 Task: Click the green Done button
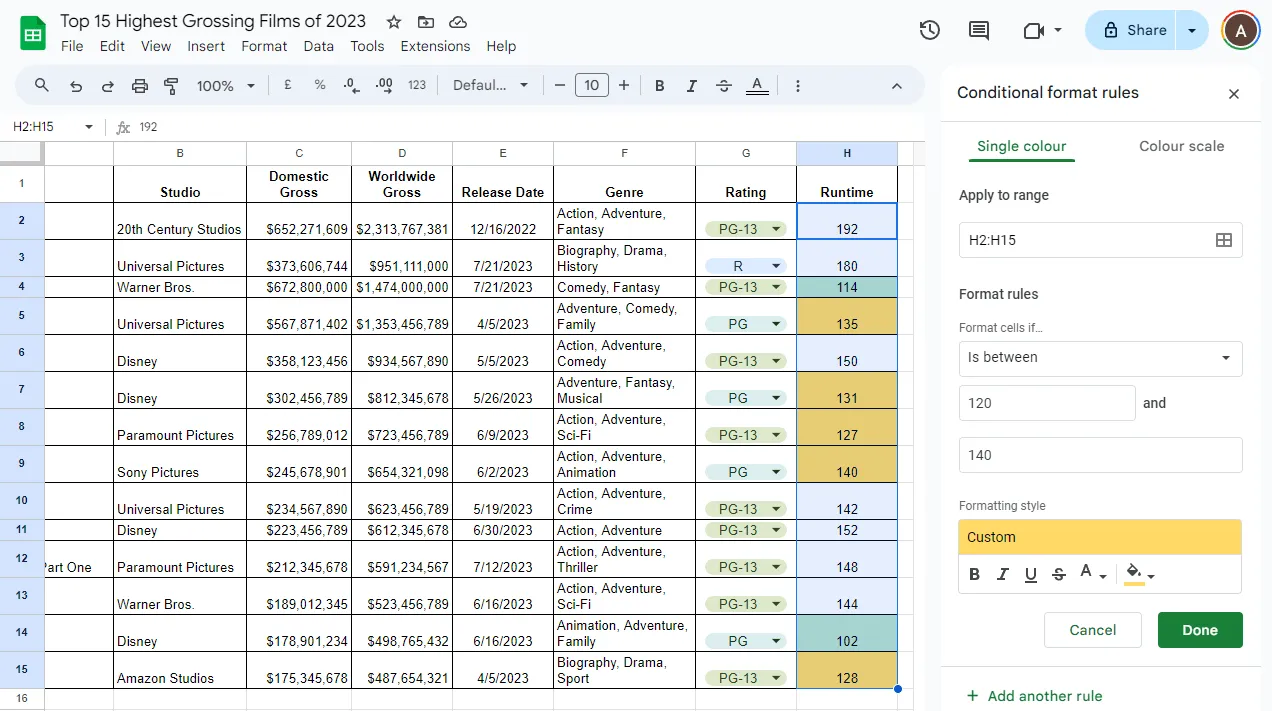click(x=1200, y=630)
